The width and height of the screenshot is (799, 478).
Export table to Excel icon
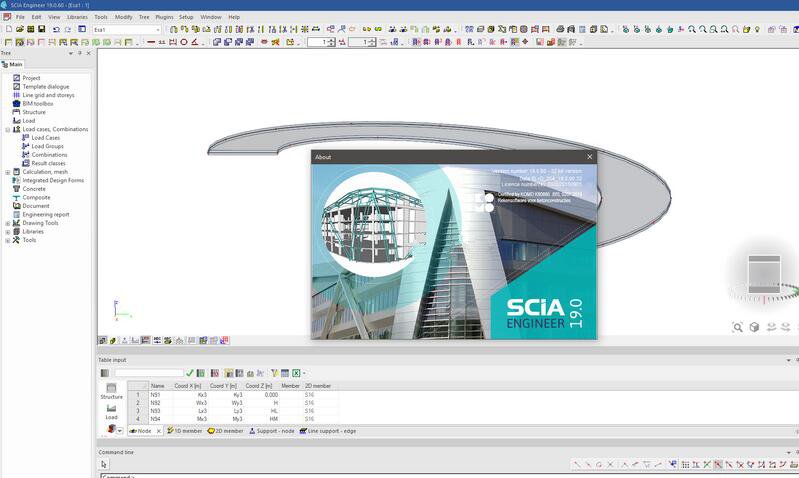[x=296, y=373]
